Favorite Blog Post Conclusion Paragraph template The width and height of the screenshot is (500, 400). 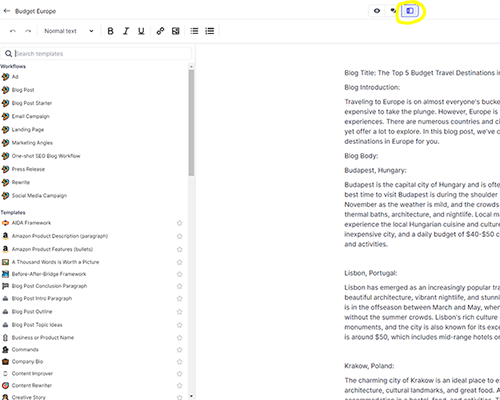click(180, 286)
